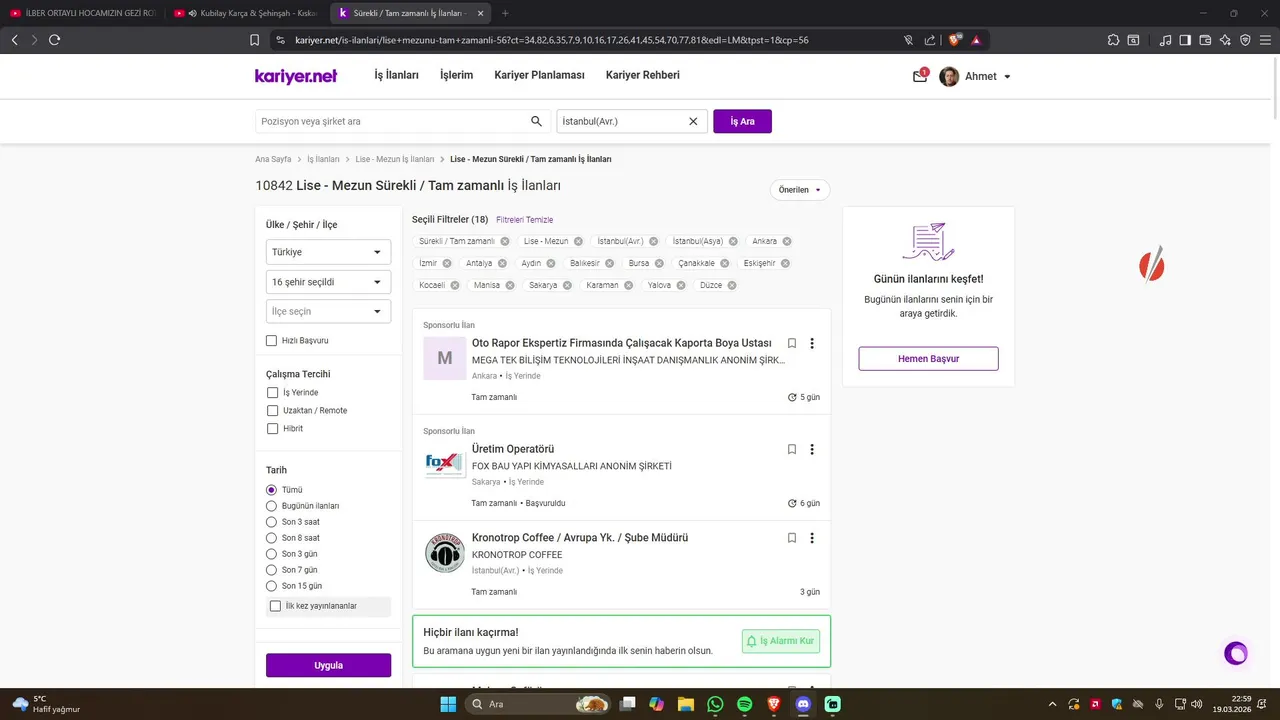Check İlk kez yayınlananlar option
This screenshot has height=720, width=1280.
click(276, 606)
